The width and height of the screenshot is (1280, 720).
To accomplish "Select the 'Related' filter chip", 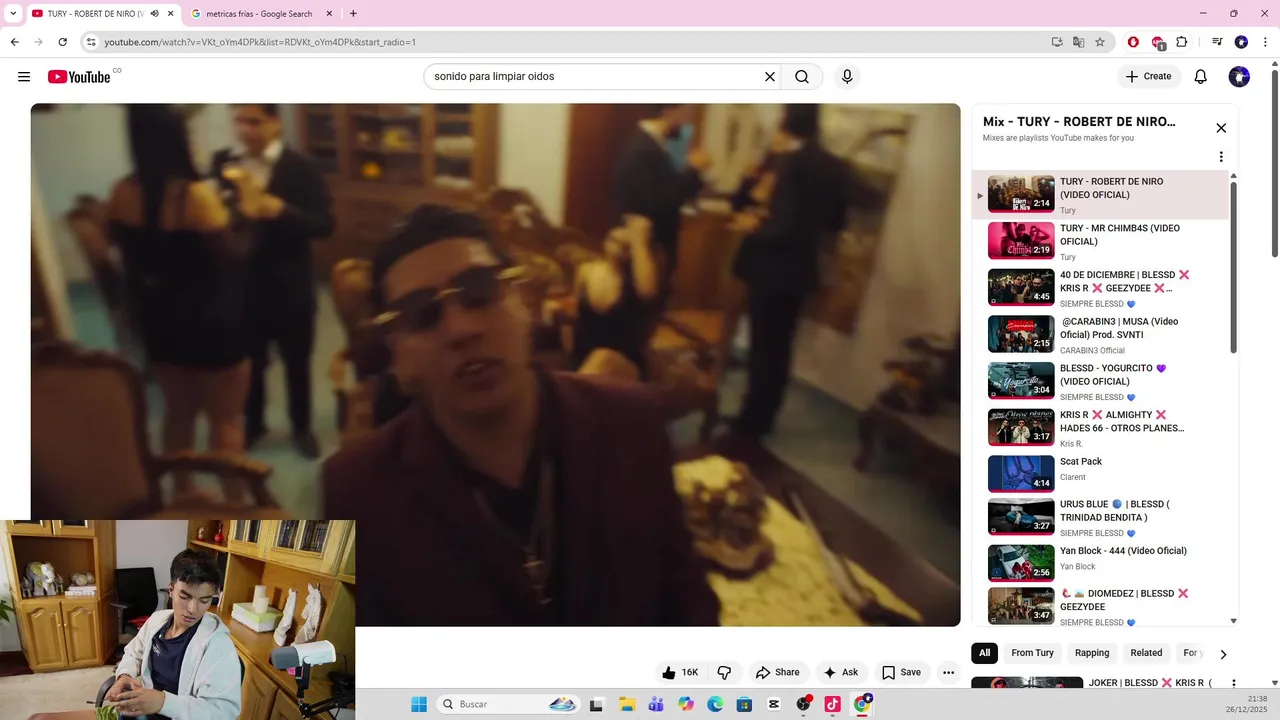I will pyautogui.click(x=1146, y=653).
